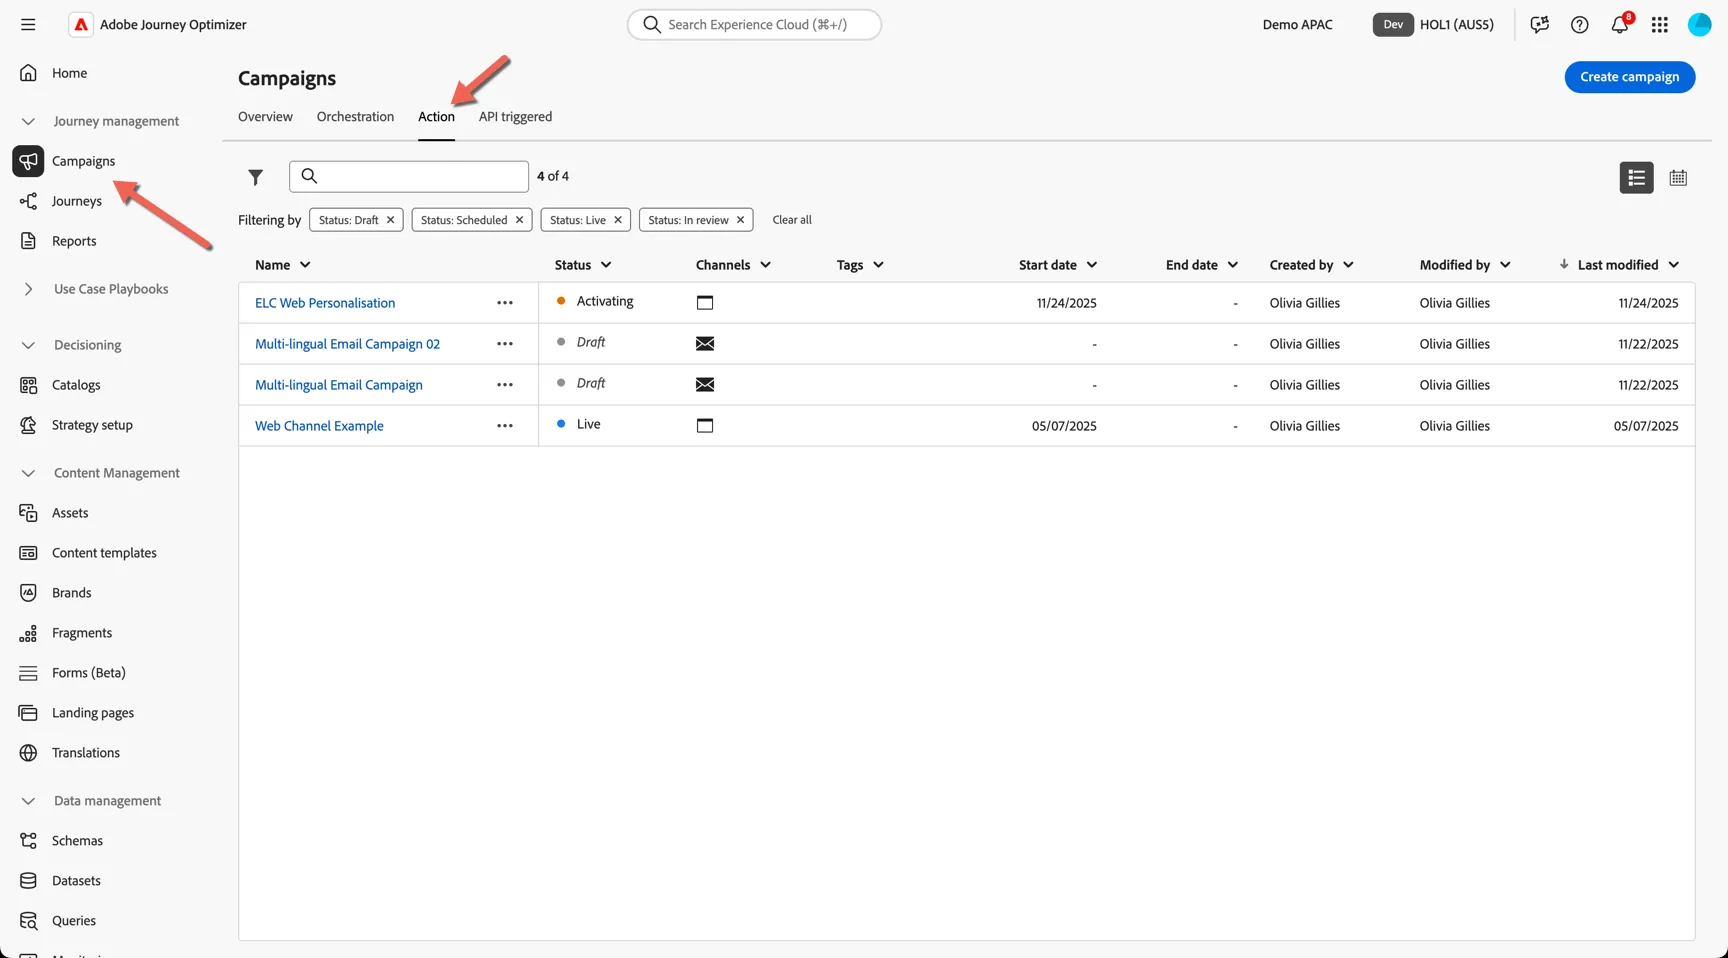
Task: Open the help question mark icon
Action: (x=1580, y=24)
